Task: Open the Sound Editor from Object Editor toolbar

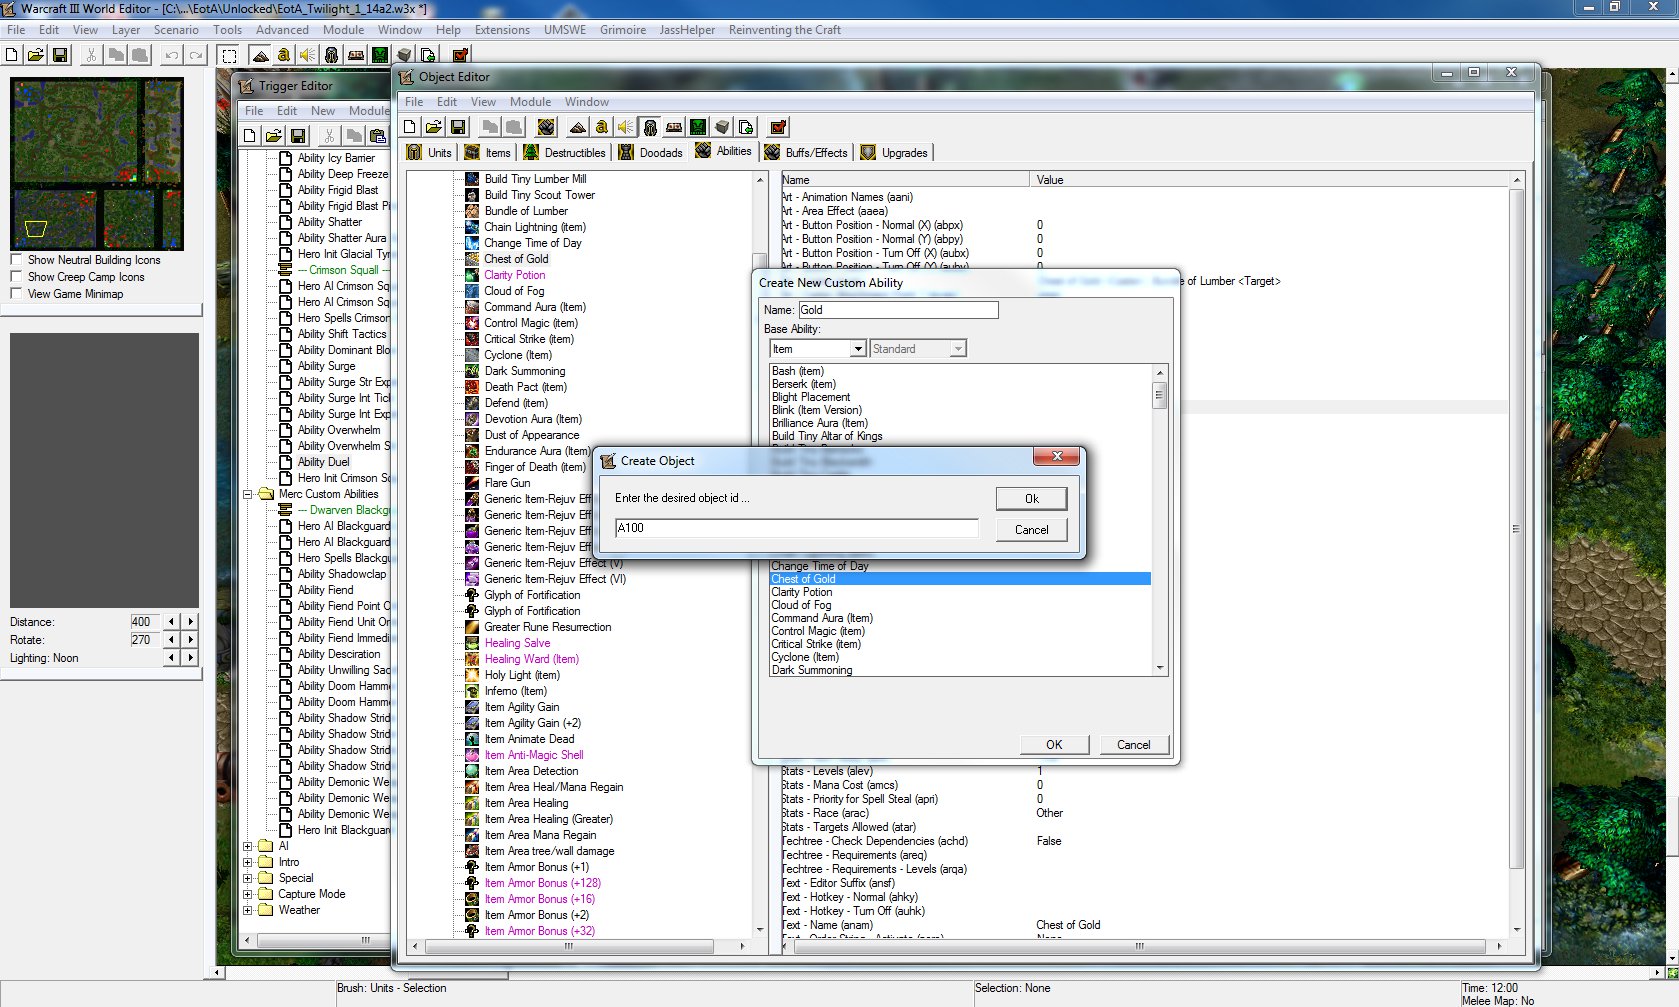Action: 625,127
